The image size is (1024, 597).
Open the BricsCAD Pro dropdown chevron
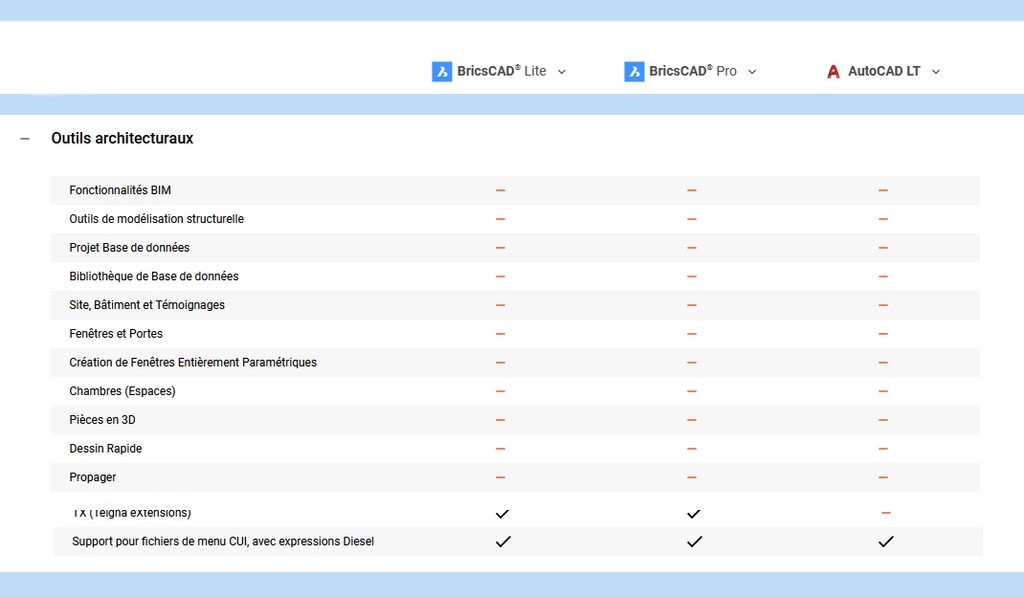[x=752, y=72]
